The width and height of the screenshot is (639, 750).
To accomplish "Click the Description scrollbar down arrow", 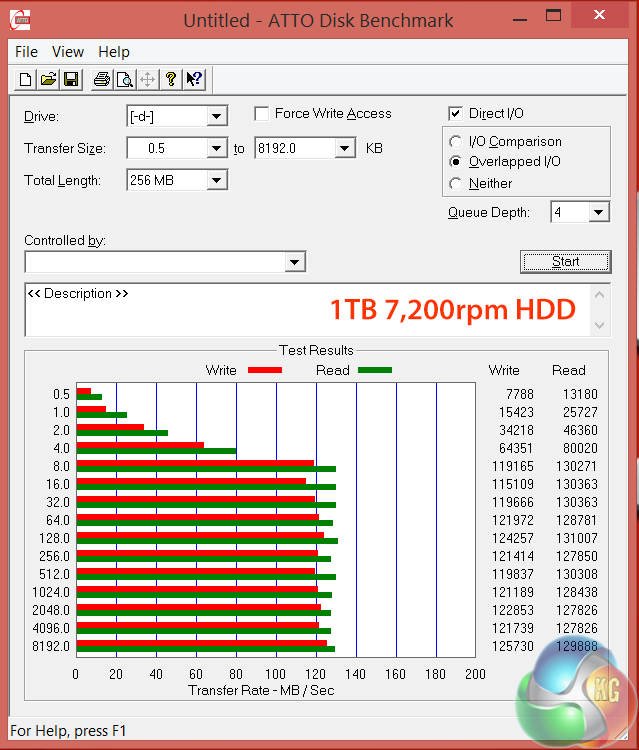I will tap(600, 325).
